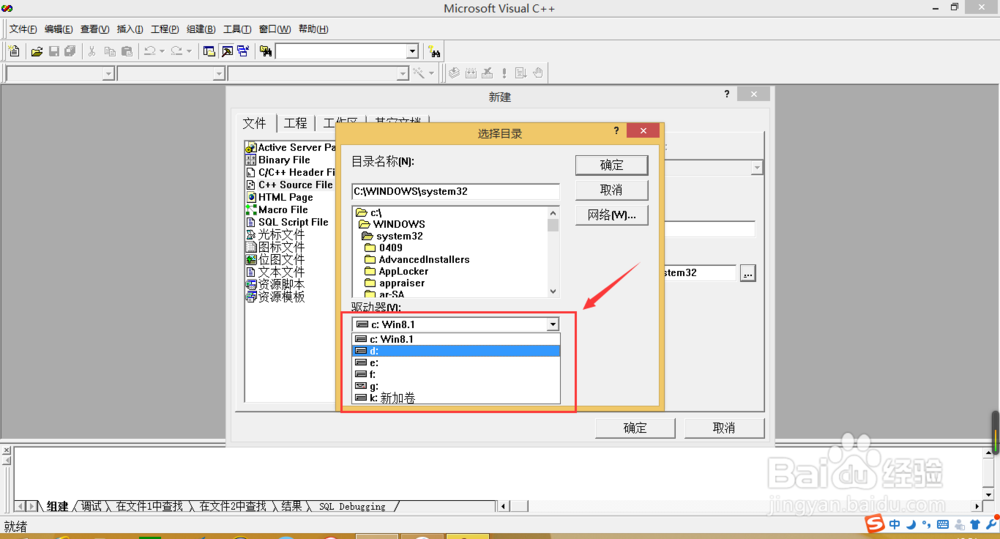Toggle the Workspace window icon

point(209,51)
